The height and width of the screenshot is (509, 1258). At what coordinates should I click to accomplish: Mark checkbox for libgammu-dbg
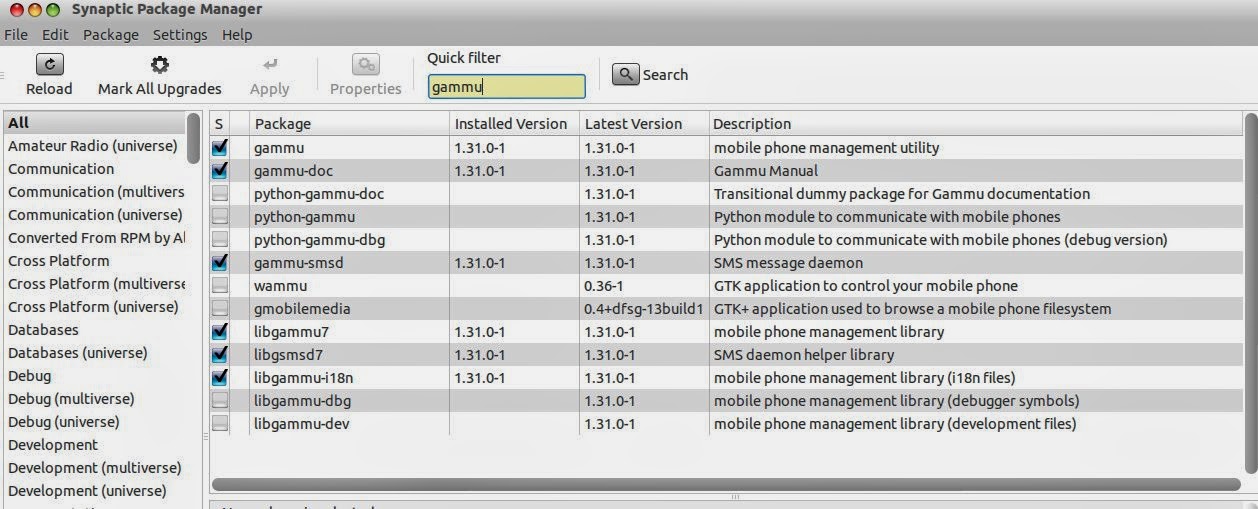219,400
